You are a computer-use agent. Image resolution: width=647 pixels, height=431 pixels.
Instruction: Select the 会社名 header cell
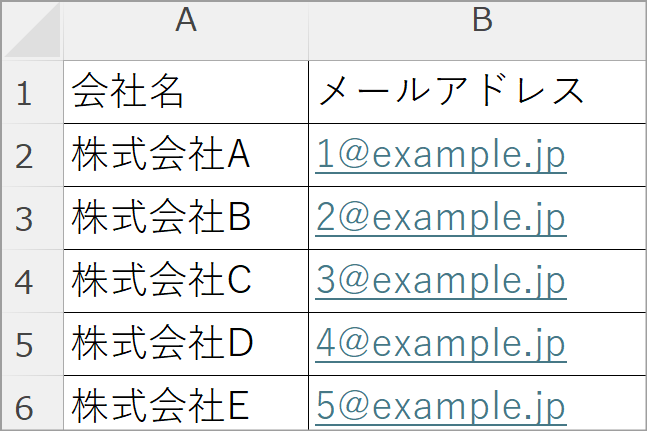click(x=186, y=92)
